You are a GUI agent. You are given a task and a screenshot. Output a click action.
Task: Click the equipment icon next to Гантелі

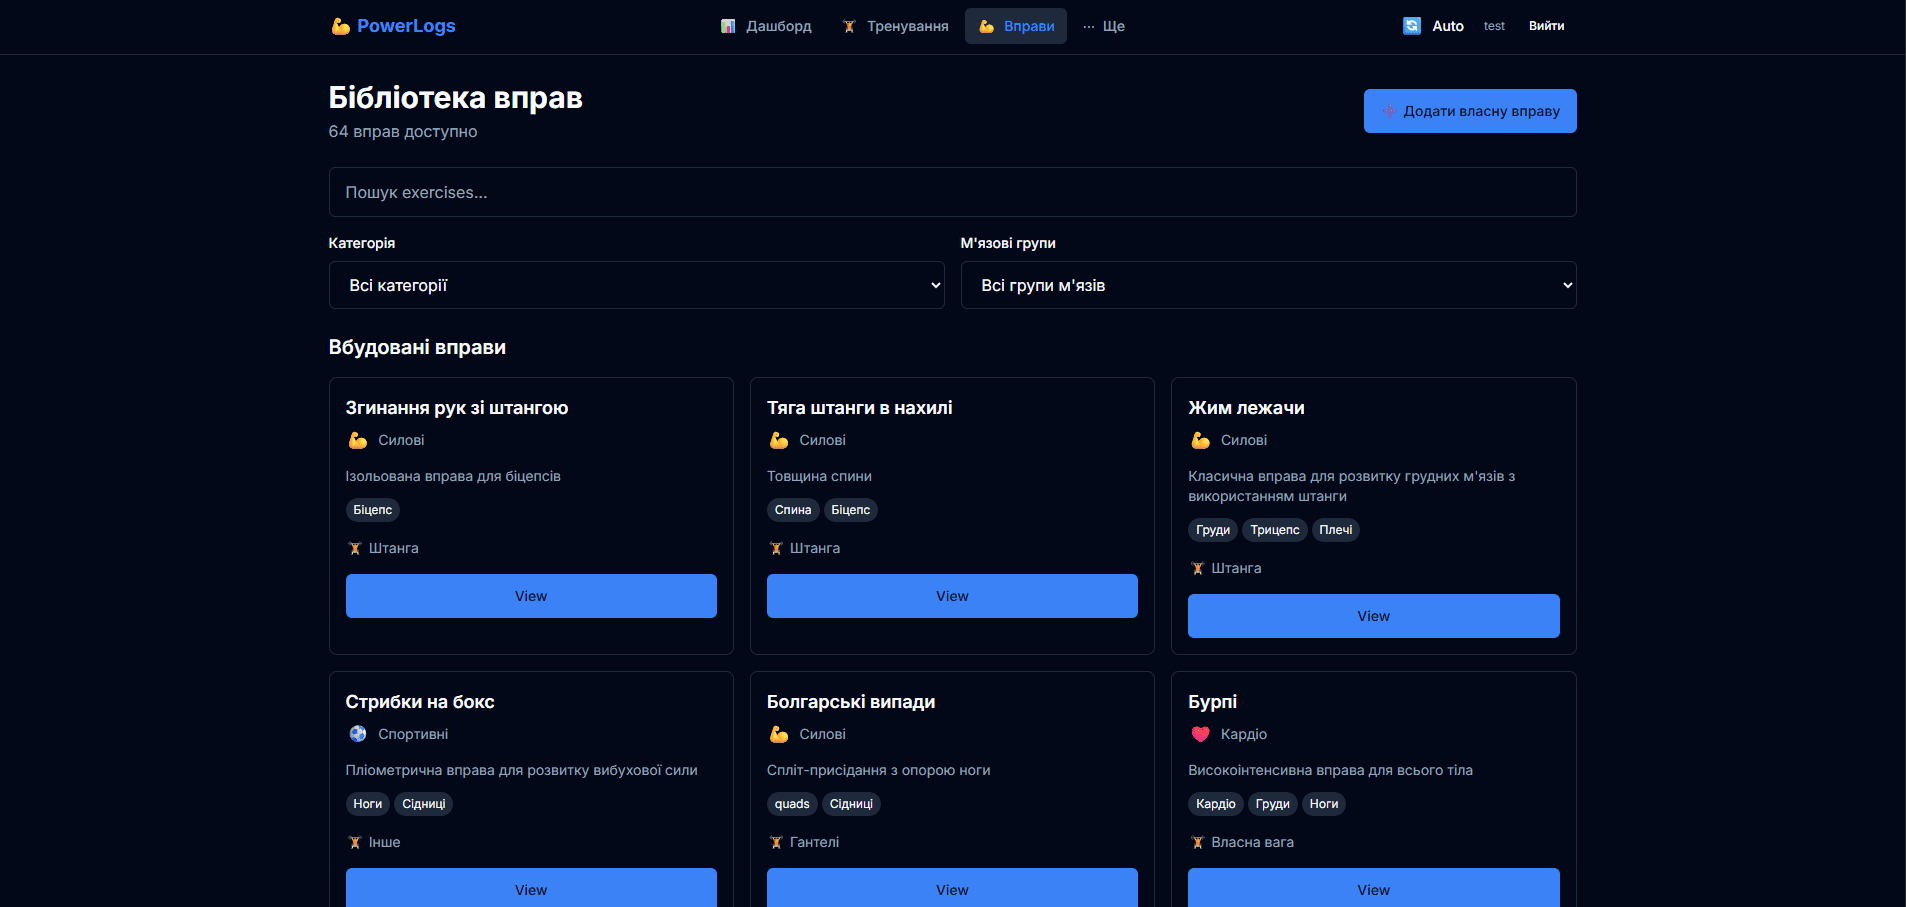[x=776, y=842]
